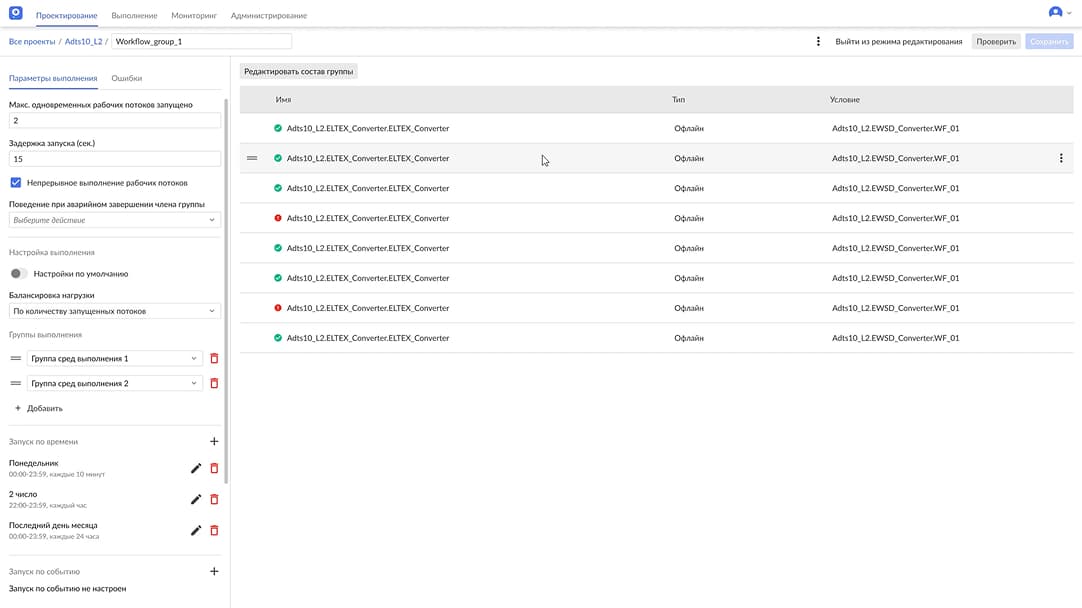Edit "Последний день месяца" with pencil icon
The image size is (1082, 608).
196,530
